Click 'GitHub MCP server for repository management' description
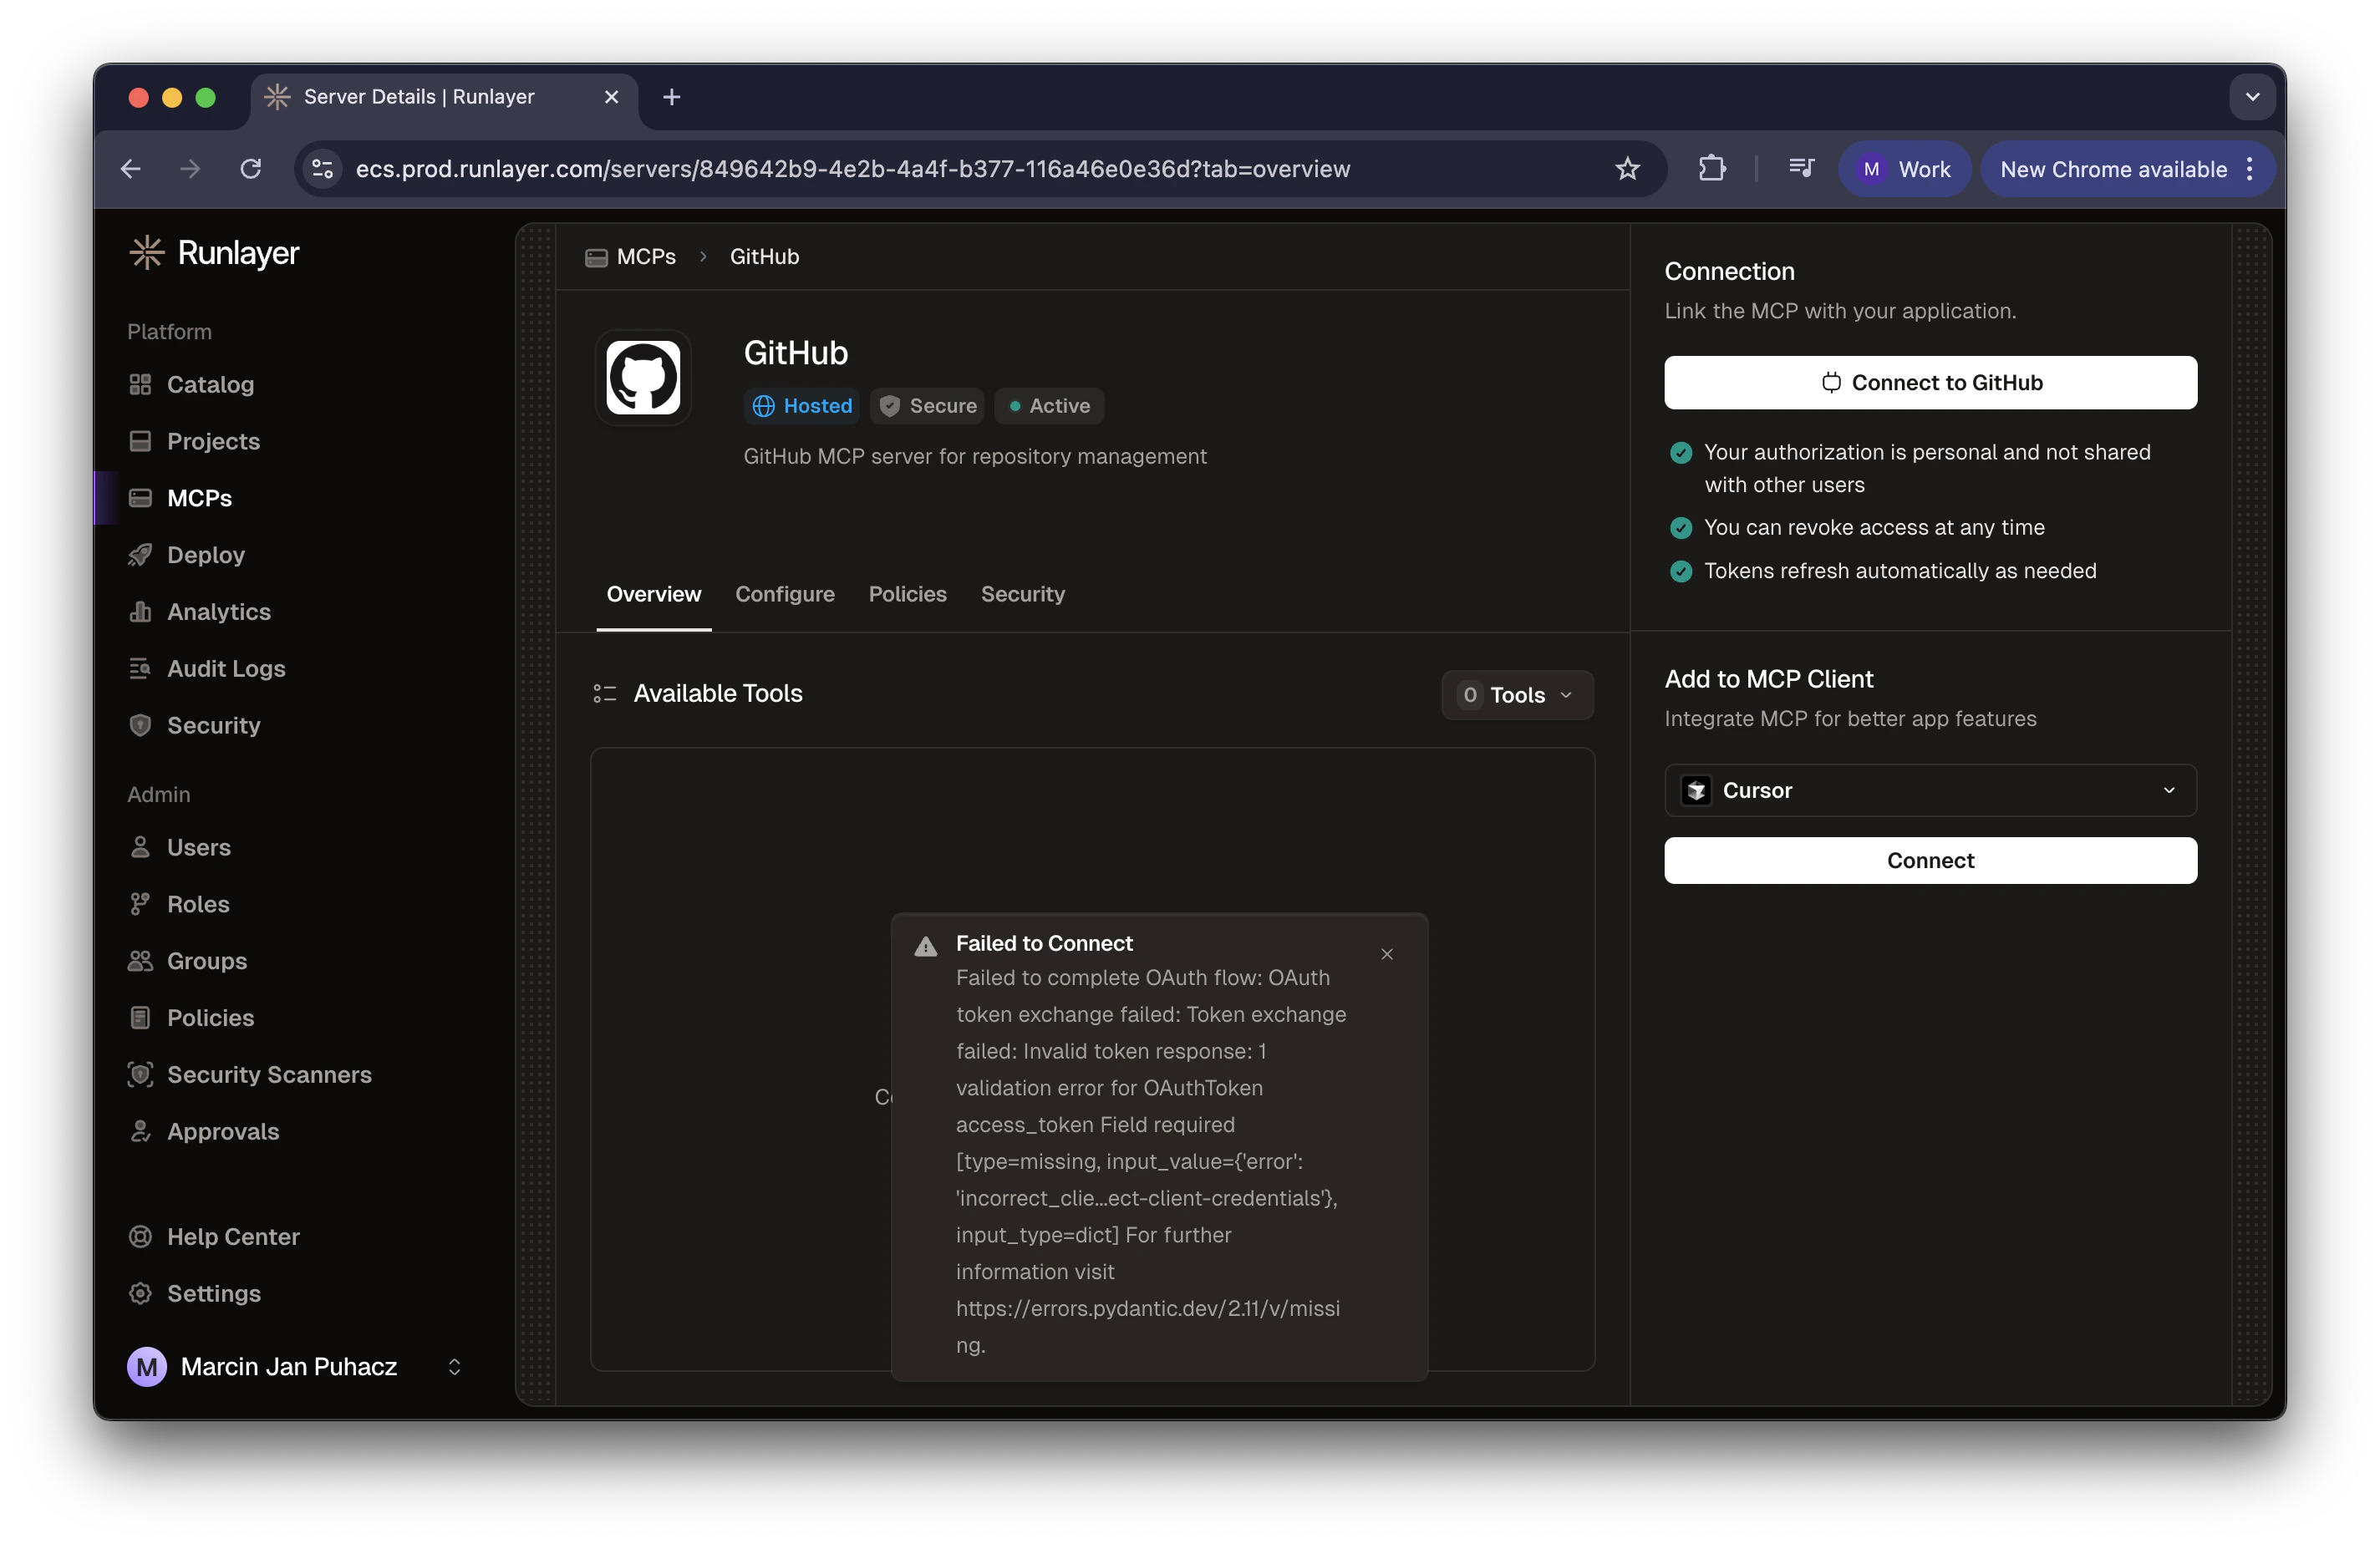Viewport: 2380px width, 1544px height. pyautogui.click(x=975, y=456)
